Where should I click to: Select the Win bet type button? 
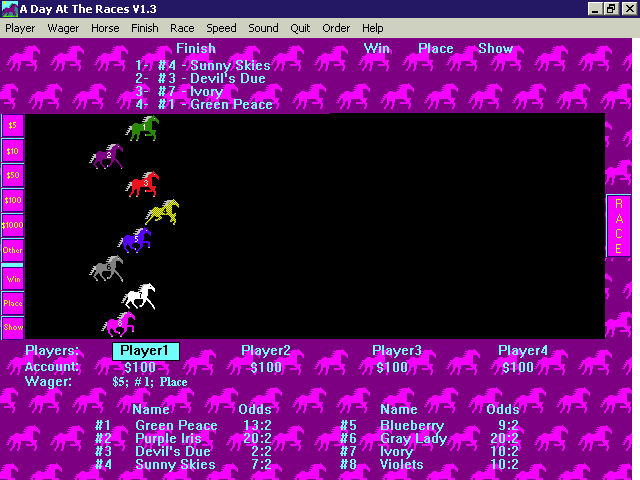pyautogui.click(x=13, y=278)
